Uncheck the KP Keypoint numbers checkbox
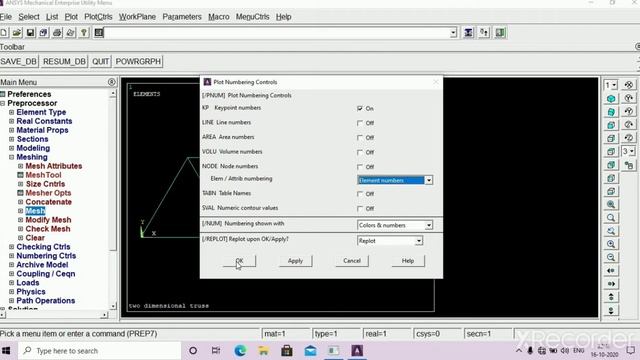 pos(360,108)
